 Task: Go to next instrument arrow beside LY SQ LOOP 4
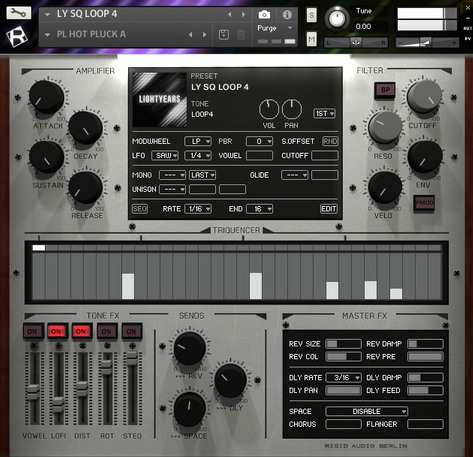click(244, 14)
